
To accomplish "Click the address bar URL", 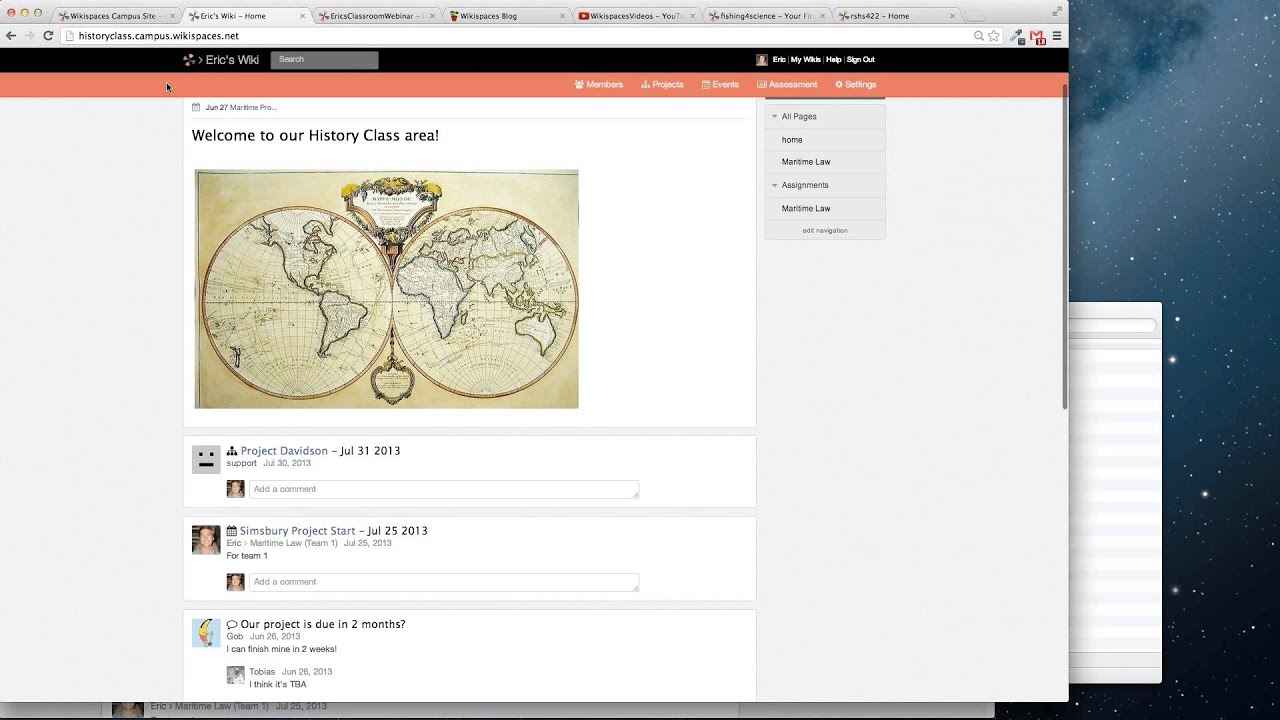I will coord(159,35).
